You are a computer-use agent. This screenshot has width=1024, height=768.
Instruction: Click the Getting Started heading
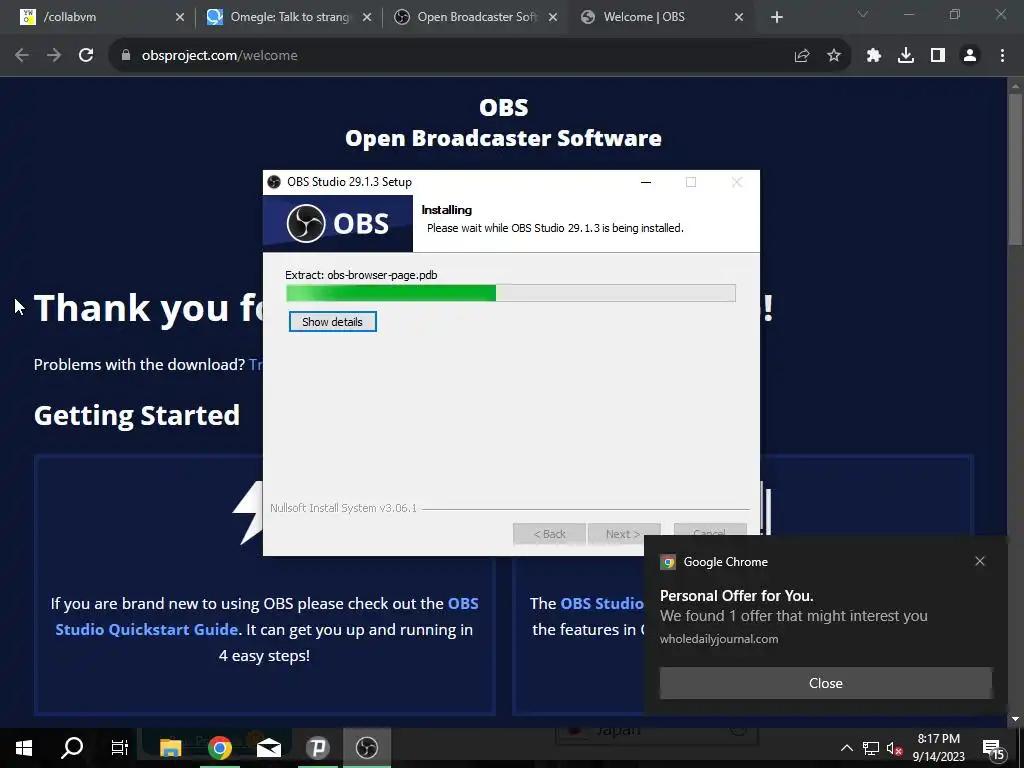click(136, 415)
